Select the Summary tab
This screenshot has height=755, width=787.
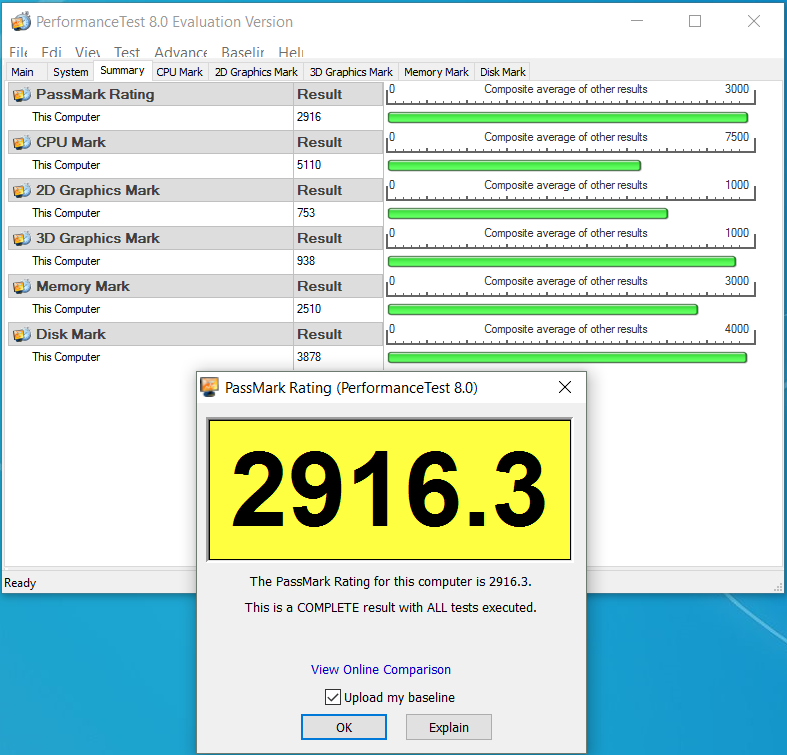click(122, 70)
